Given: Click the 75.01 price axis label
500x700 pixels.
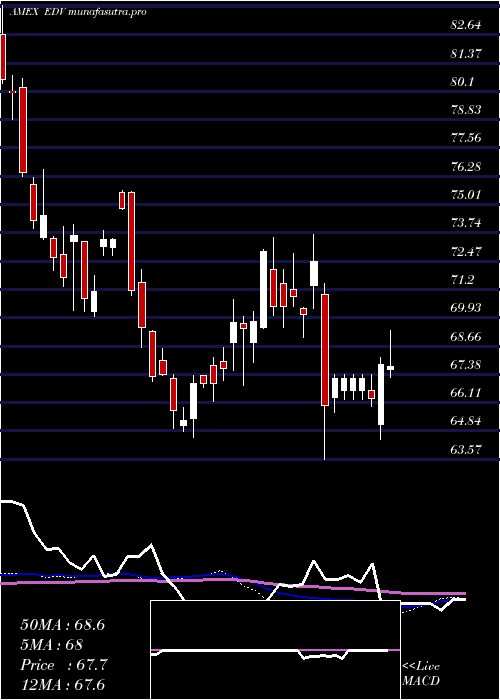Looking at the screenshot, I should coord(466,195).
